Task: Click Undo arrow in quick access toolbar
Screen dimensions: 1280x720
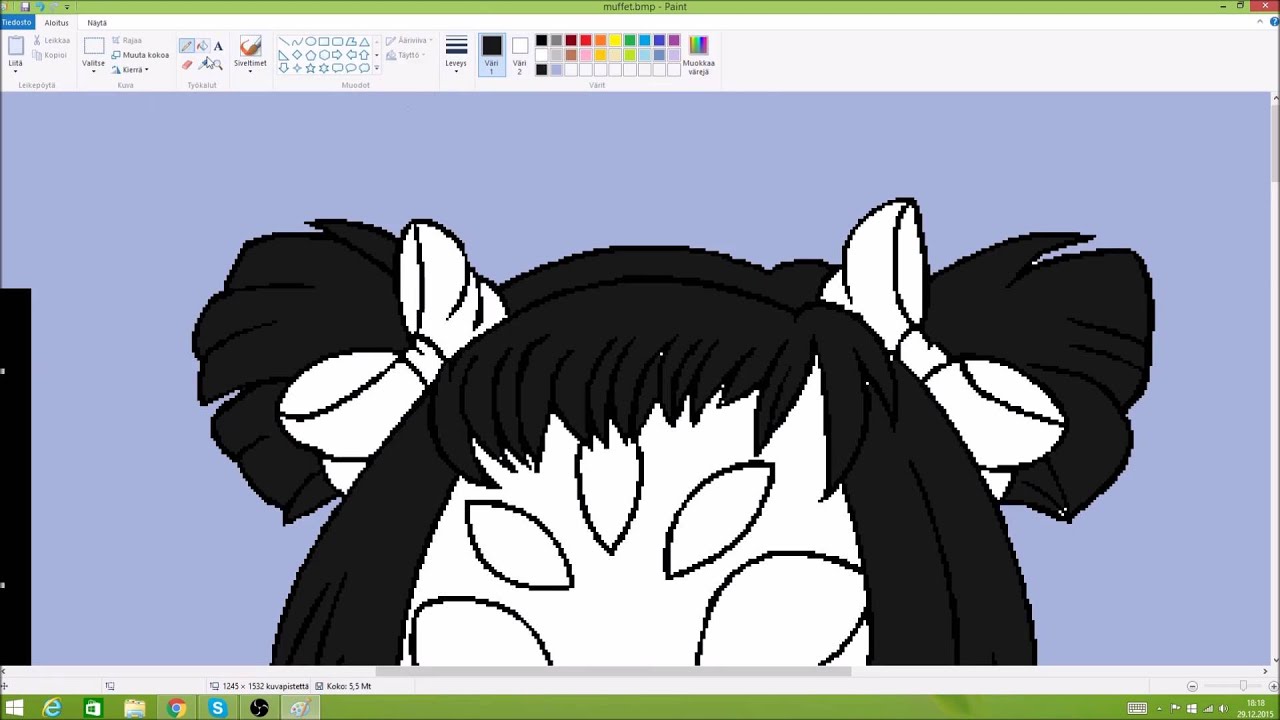Action: pyautogui.click(x=39, y=7)
